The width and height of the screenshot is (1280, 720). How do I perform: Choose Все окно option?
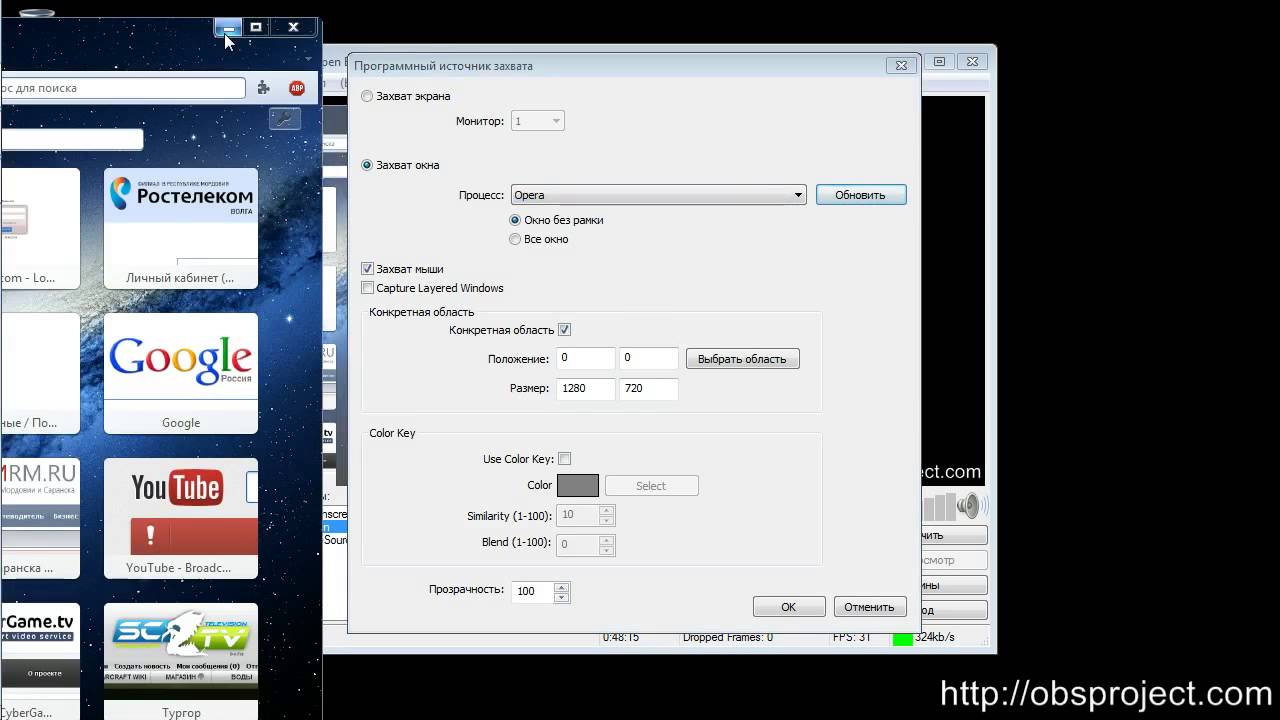coord(515,239)
